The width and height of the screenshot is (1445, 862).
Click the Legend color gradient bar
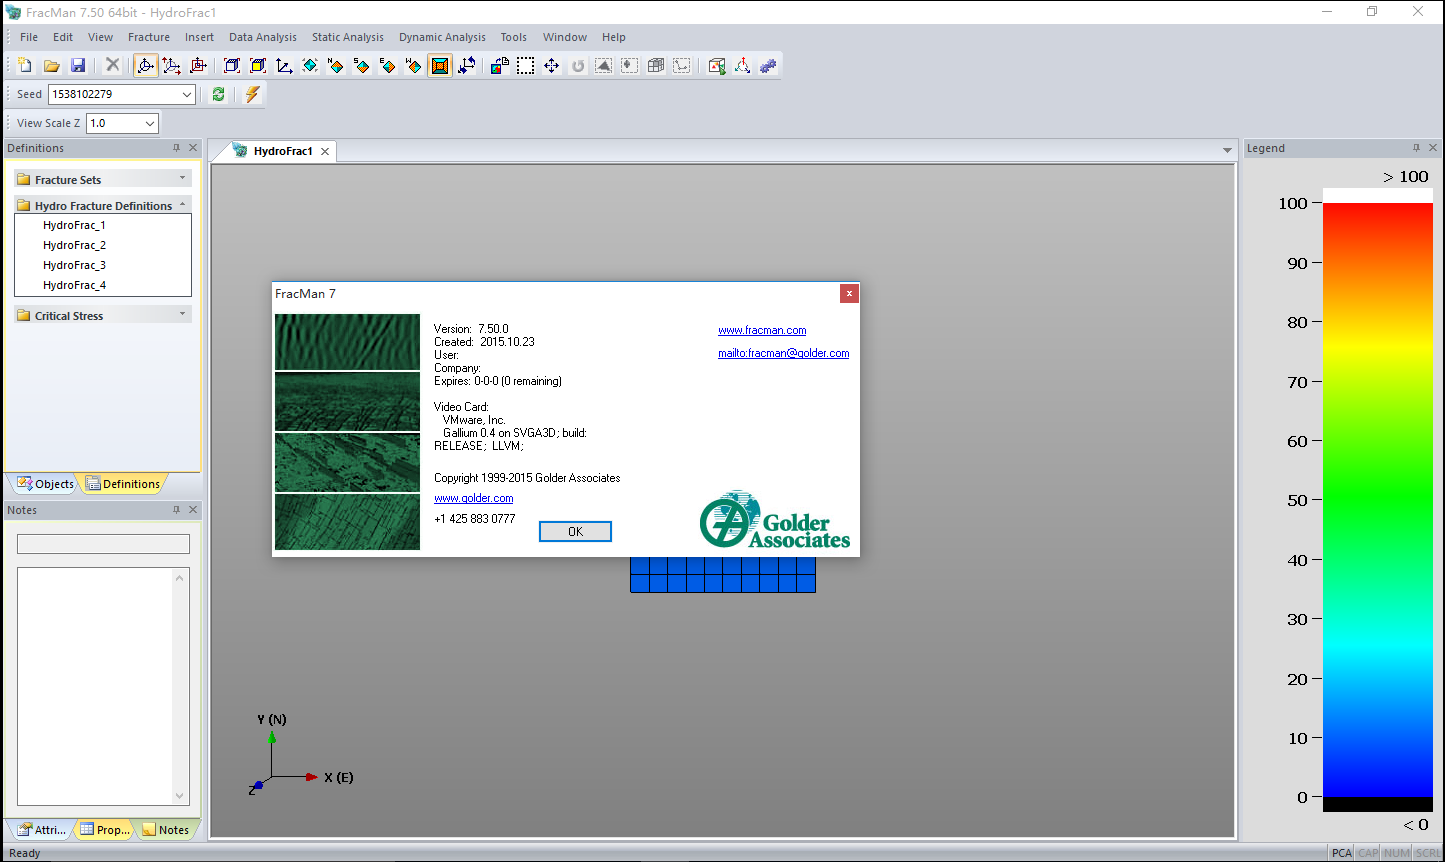pos(1378,500)
